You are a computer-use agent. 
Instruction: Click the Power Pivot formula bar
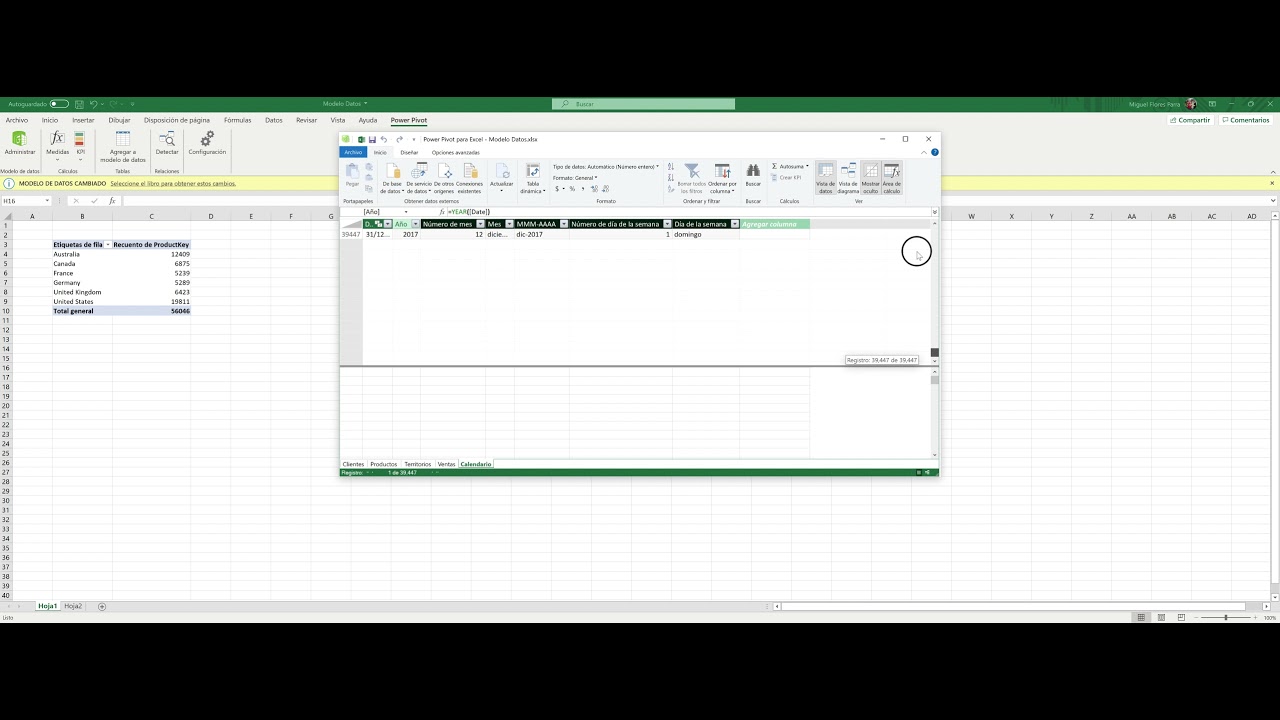click(690, 212)
